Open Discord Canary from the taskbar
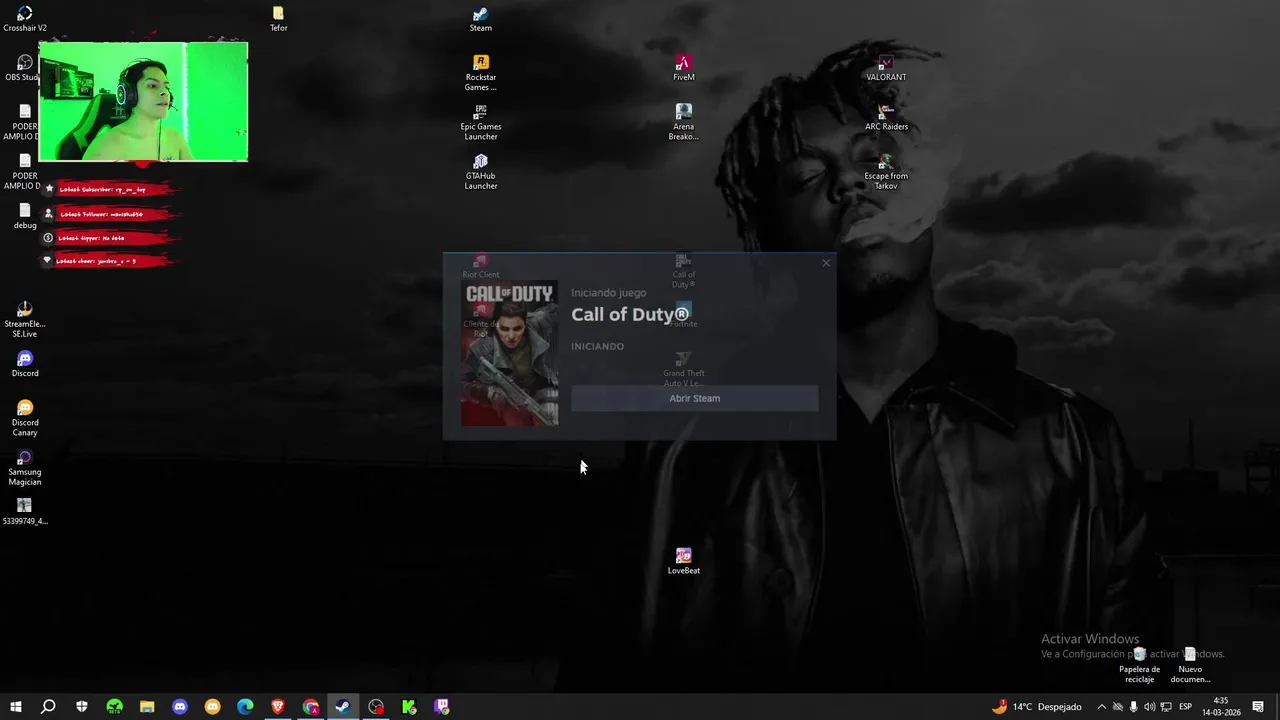Viewport: 1280px width, 720px height. point(212,707)
